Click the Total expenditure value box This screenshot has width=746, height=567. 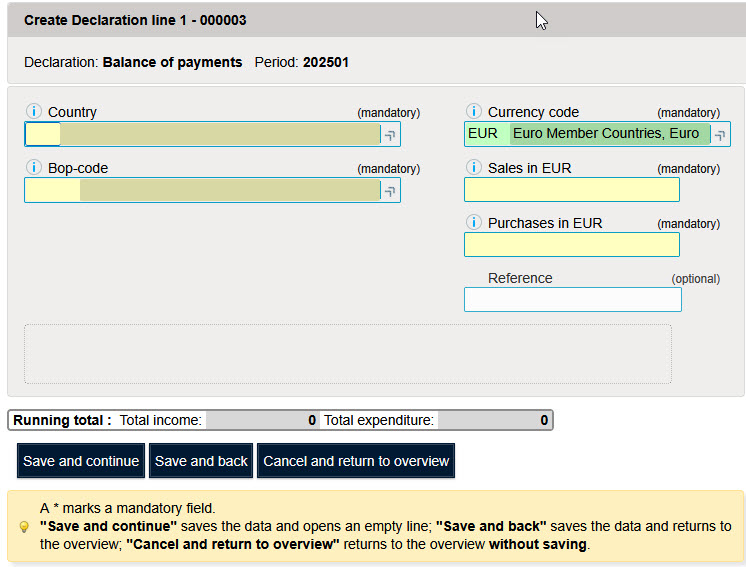(x=494, y=421)
